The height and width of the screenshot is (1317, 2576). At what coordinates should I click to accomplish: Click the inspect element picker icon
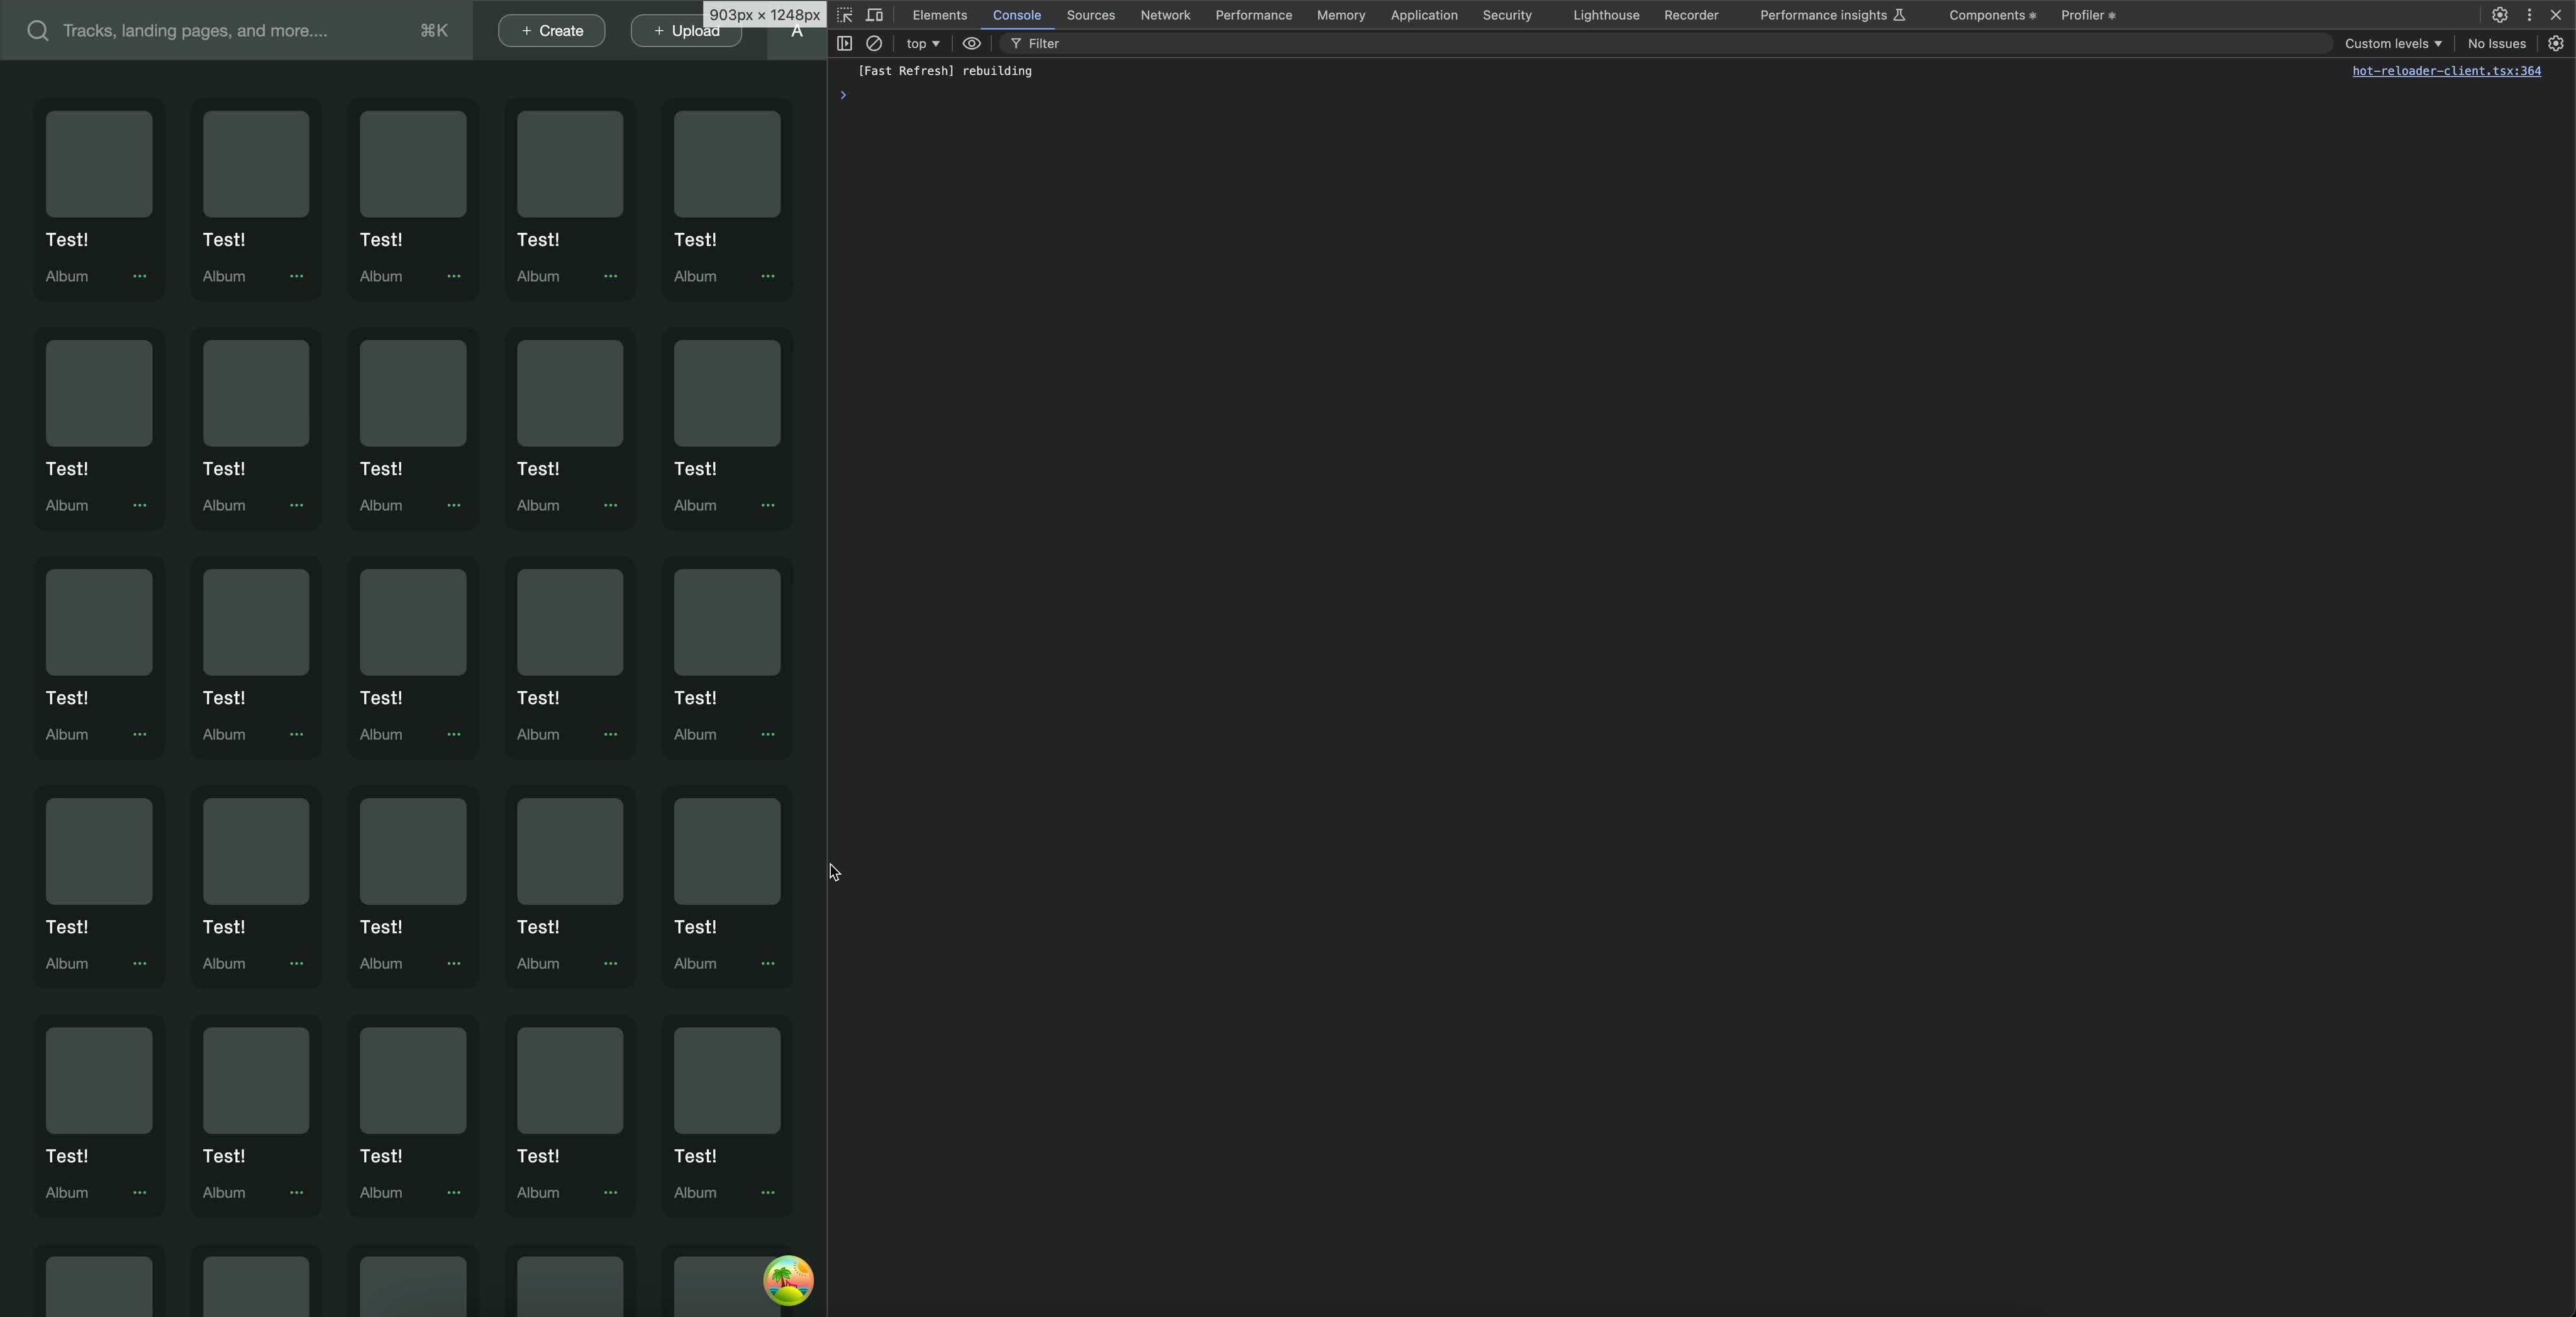point(845,15)
